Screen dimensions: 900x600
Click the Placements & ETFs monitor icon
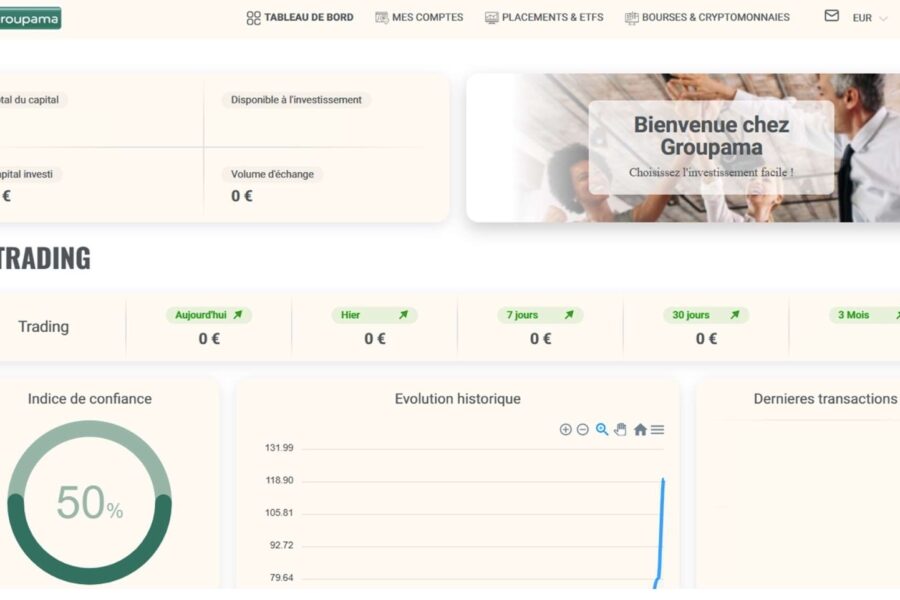pos(491,18)
